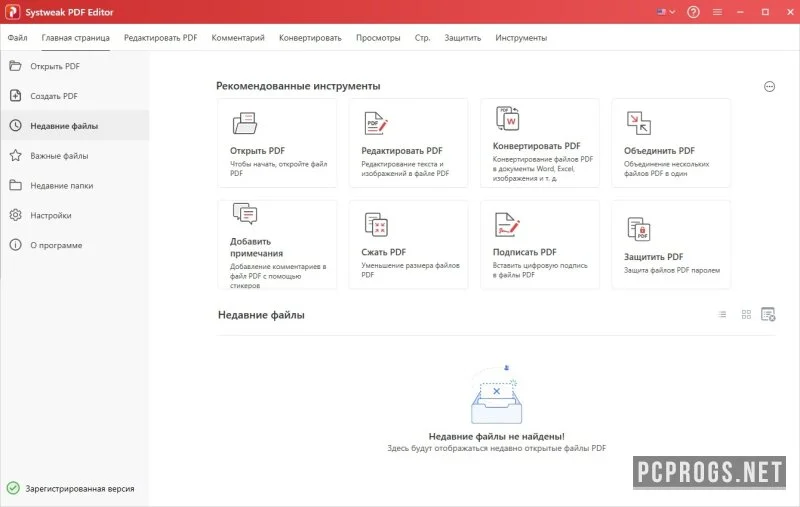Switch to the Главная страница tab
800x507 pixels.
76,38
